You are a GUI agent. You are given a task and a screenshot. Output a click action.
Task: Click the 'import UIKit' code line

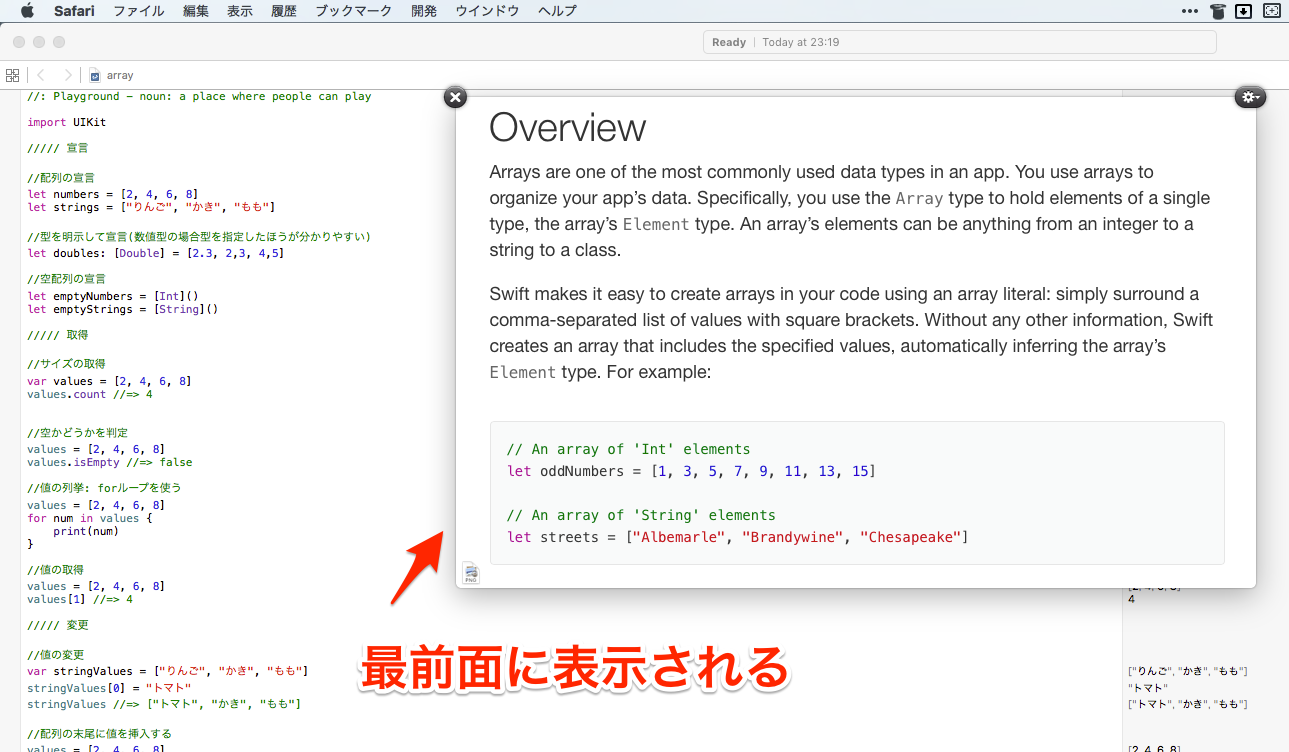[x=66, y=122]
